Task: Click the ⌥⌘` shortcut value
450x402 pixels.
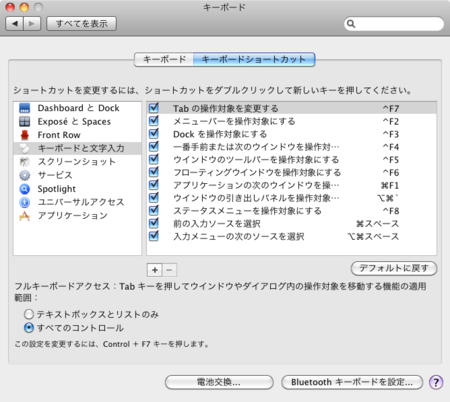Action: point(388,198)
